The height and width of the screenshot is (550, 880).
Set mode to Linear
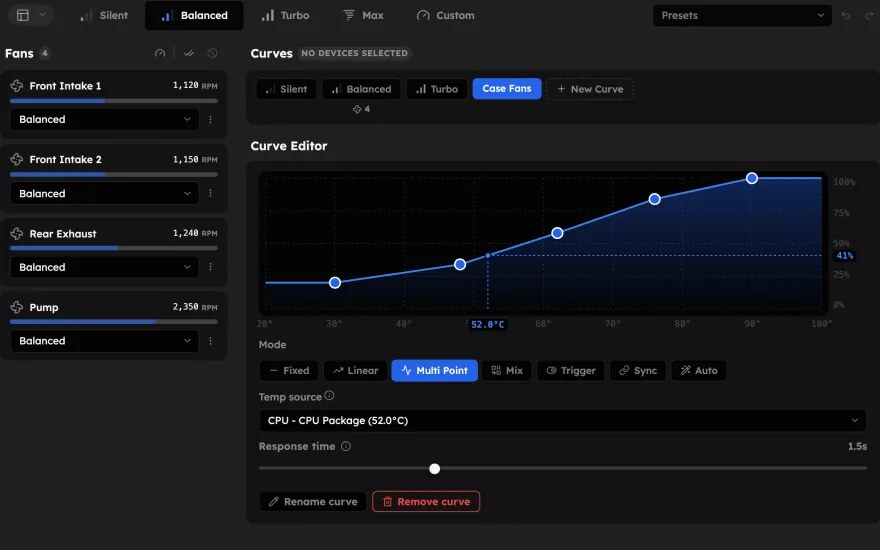[x=355, y=370]
